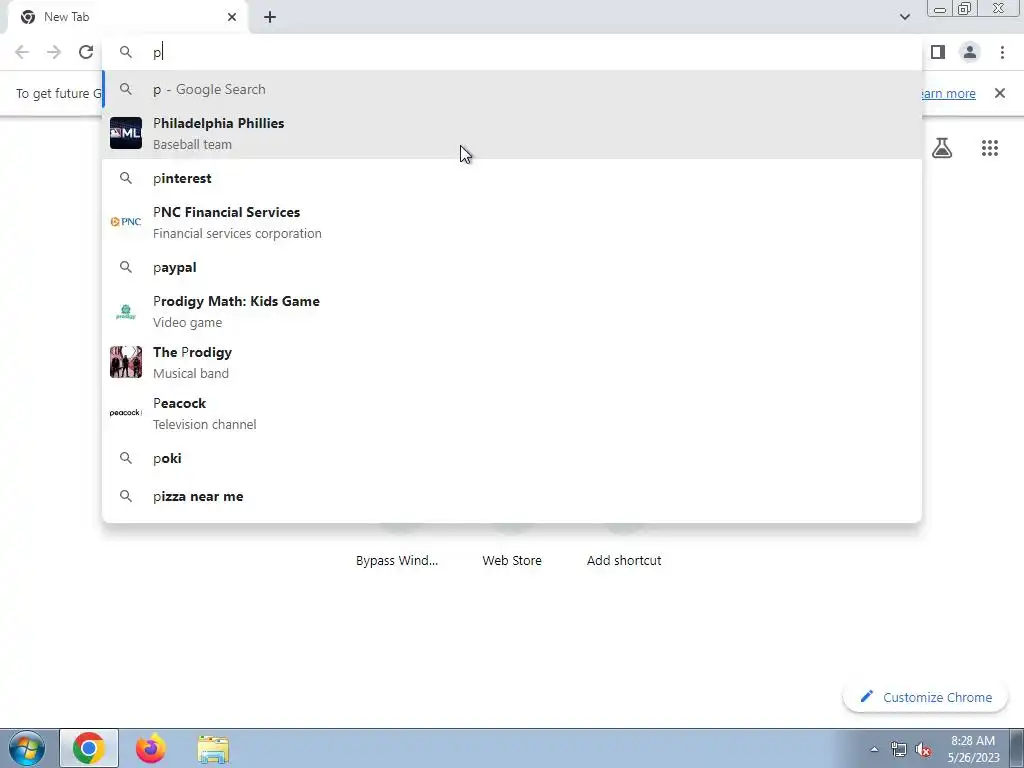
Task: Open Chrome's three-dot menu
Action: [x=1002, y=52]
